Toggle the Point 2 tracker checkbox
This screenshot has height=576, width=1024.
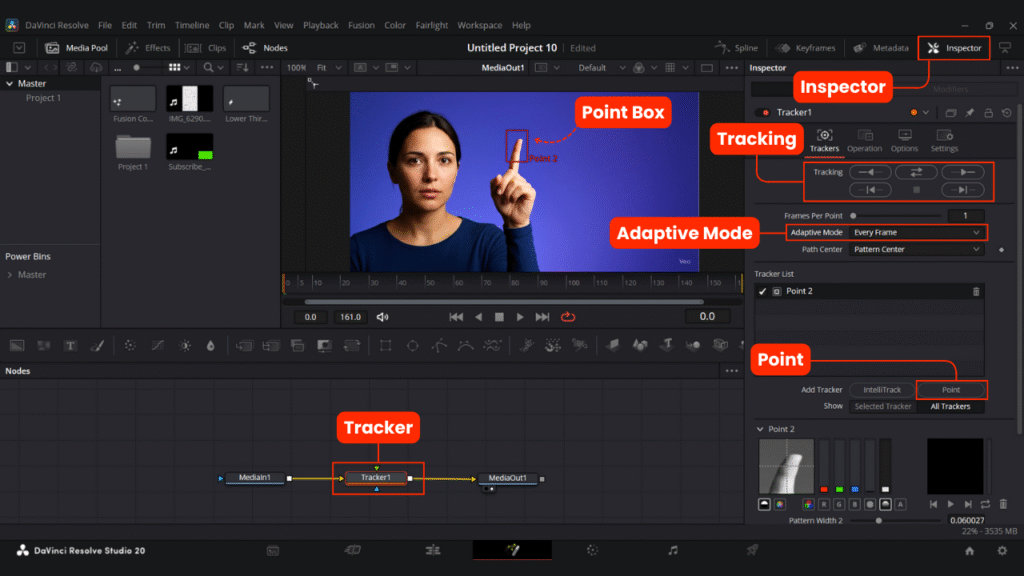(x=763, y=291)
